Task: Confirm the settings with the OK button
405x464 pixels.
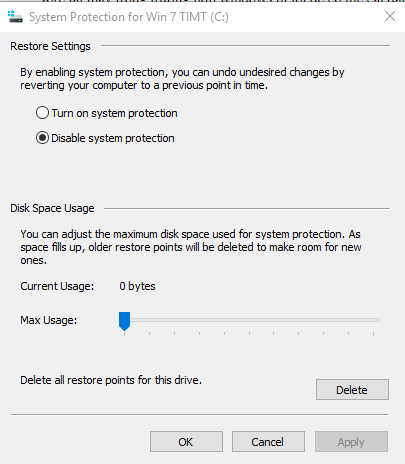Action: point(186,442)
